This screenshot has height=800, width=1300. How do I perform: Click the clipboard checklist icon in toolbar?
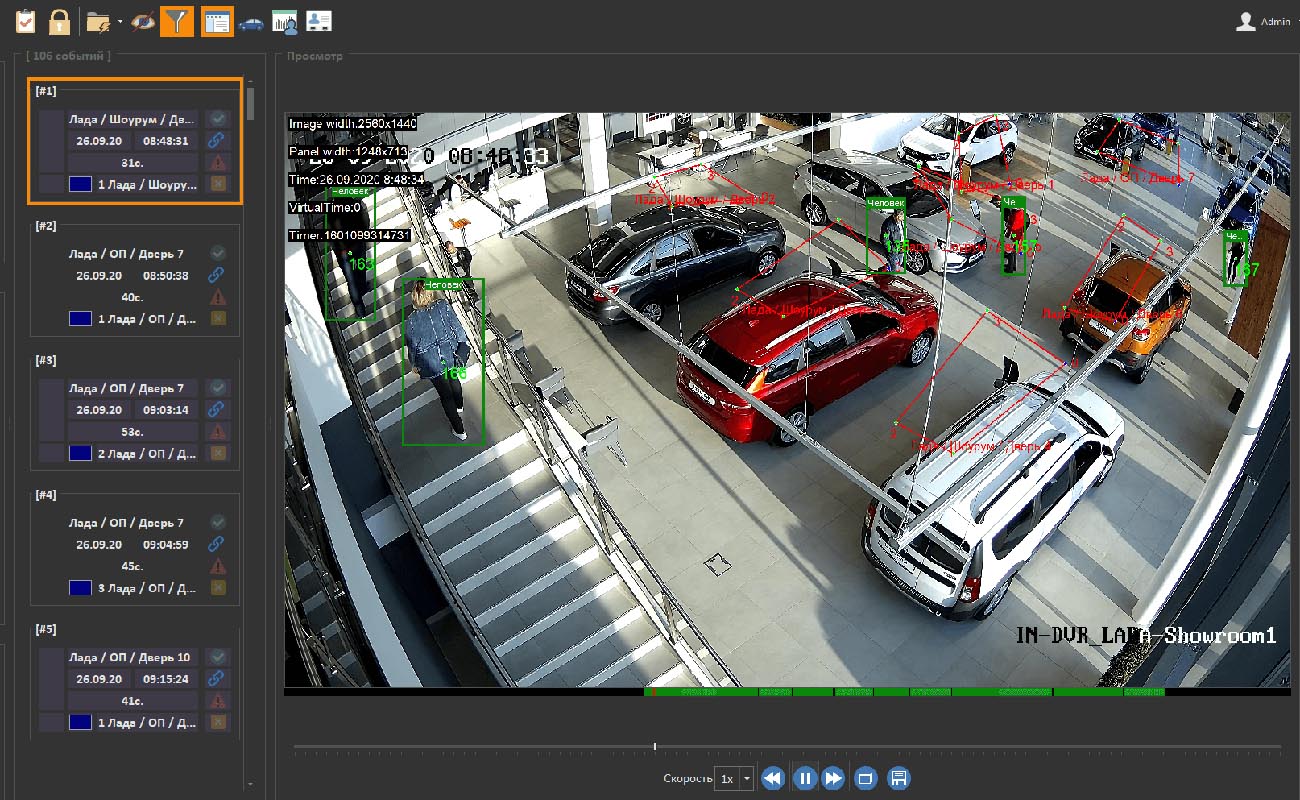(26, 20)
